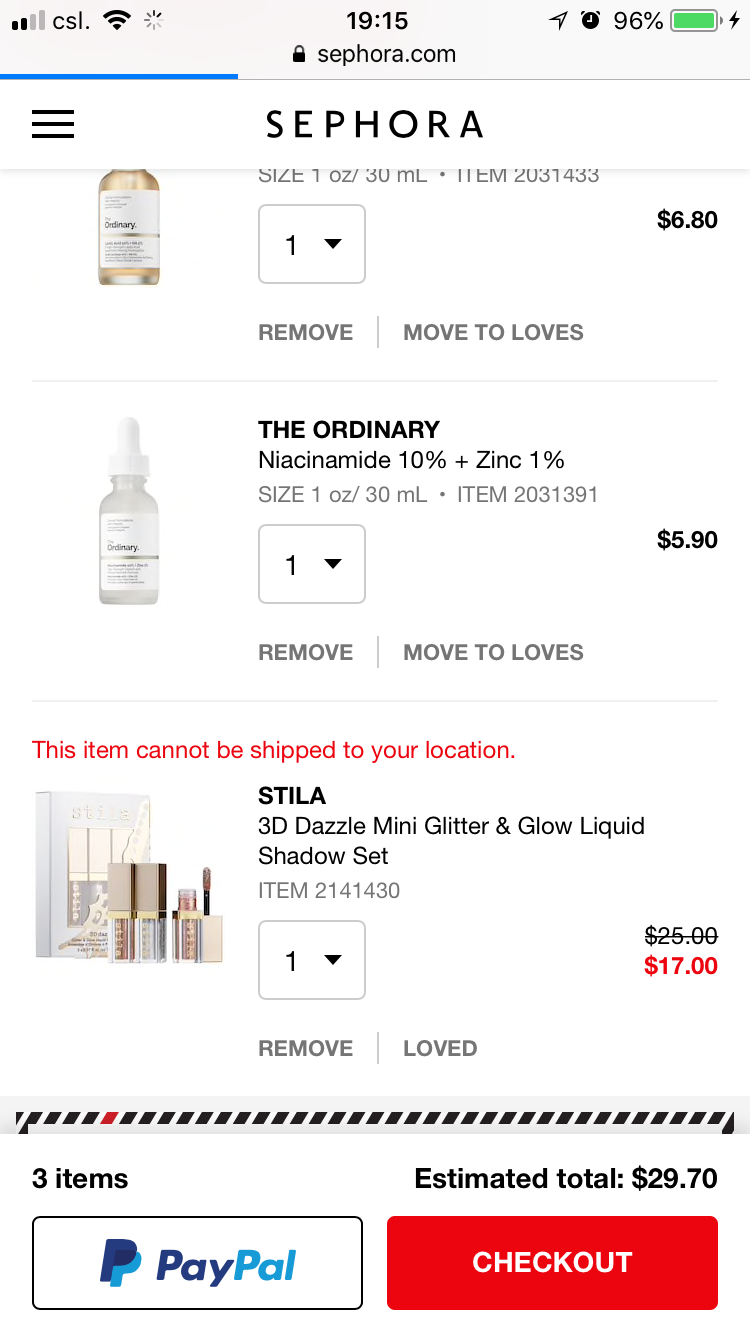Remove the Niacinamide 10% + Zinc 1% item
The width and height of the screenshot is (750, 1334).
click(305, 652)
